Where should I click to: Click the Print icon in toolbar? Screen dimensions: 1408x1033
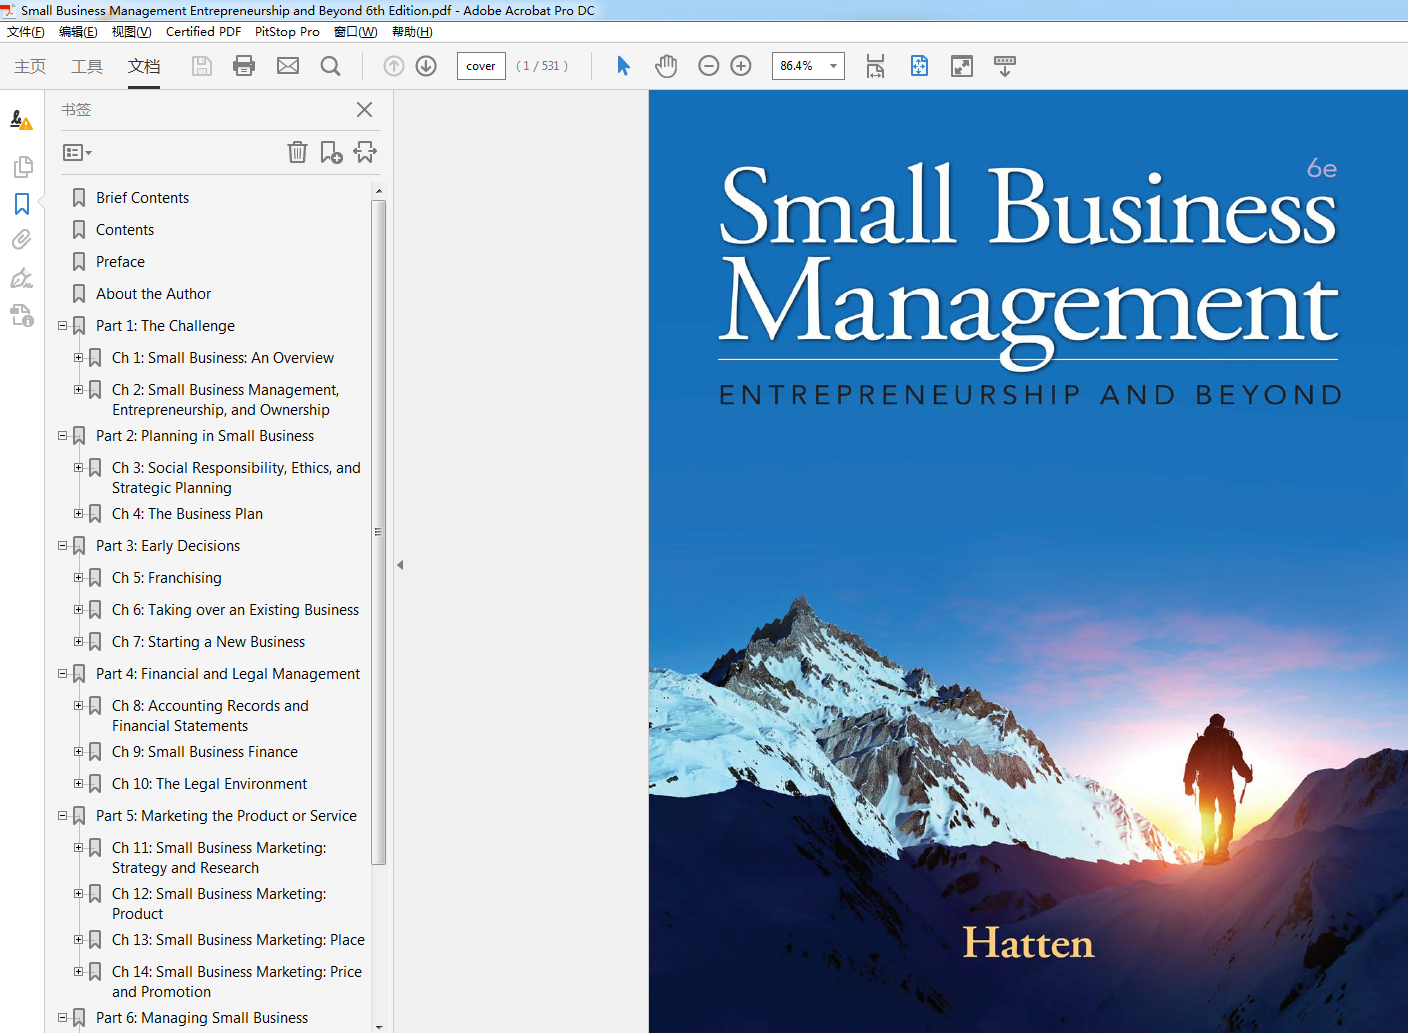pyautogui.click(x=244, y=66)
